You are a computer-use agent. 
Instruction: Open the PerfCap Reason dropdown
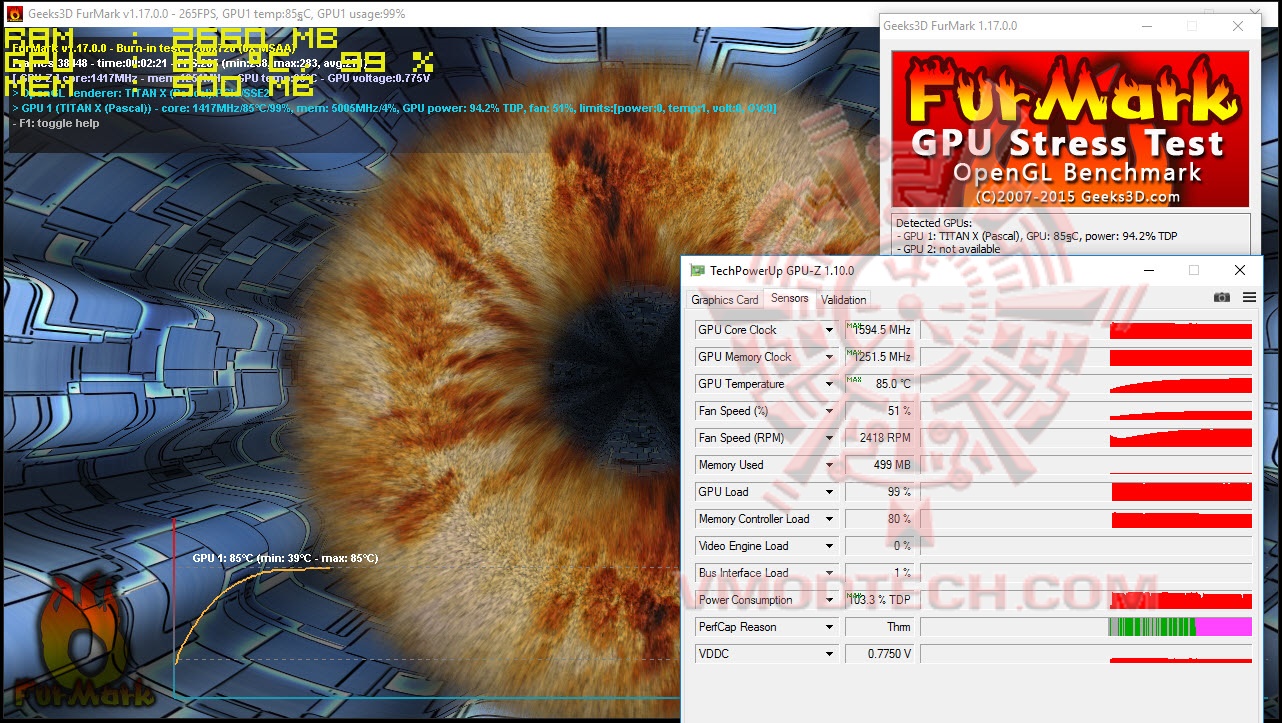pyautogui.click(x=829, y=627)
